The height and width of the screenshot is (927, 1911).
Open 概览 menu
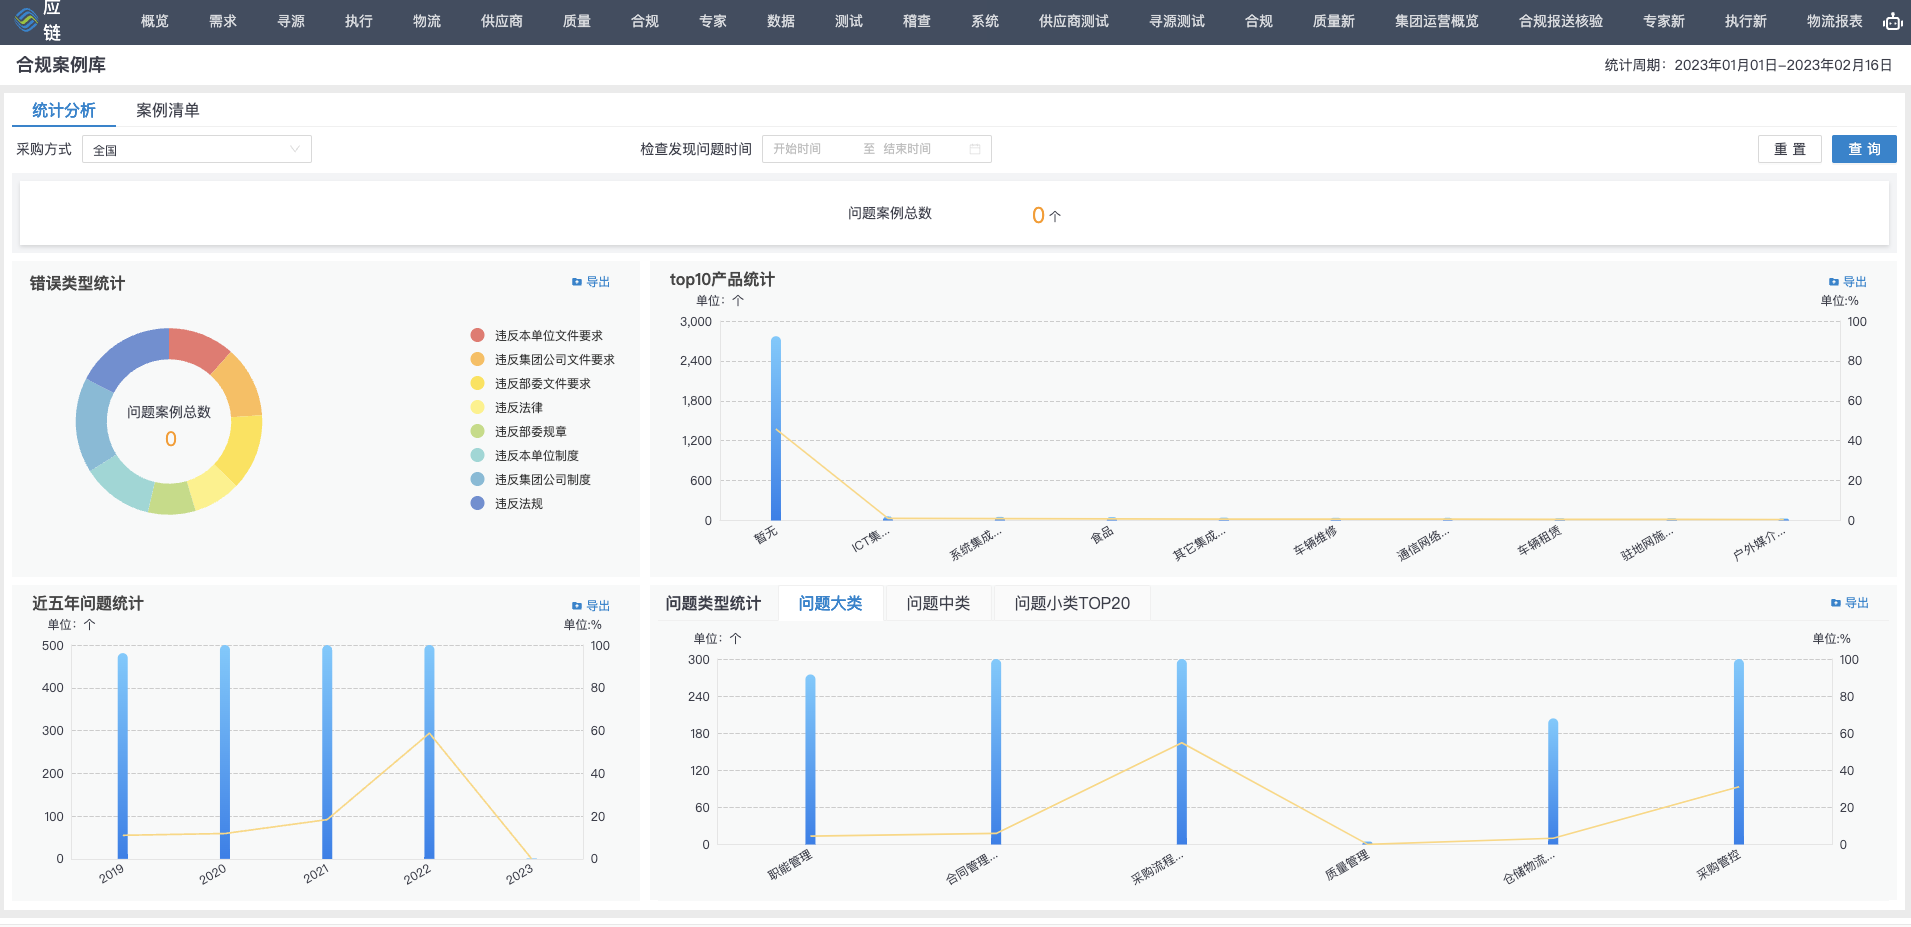pos(155,21)
